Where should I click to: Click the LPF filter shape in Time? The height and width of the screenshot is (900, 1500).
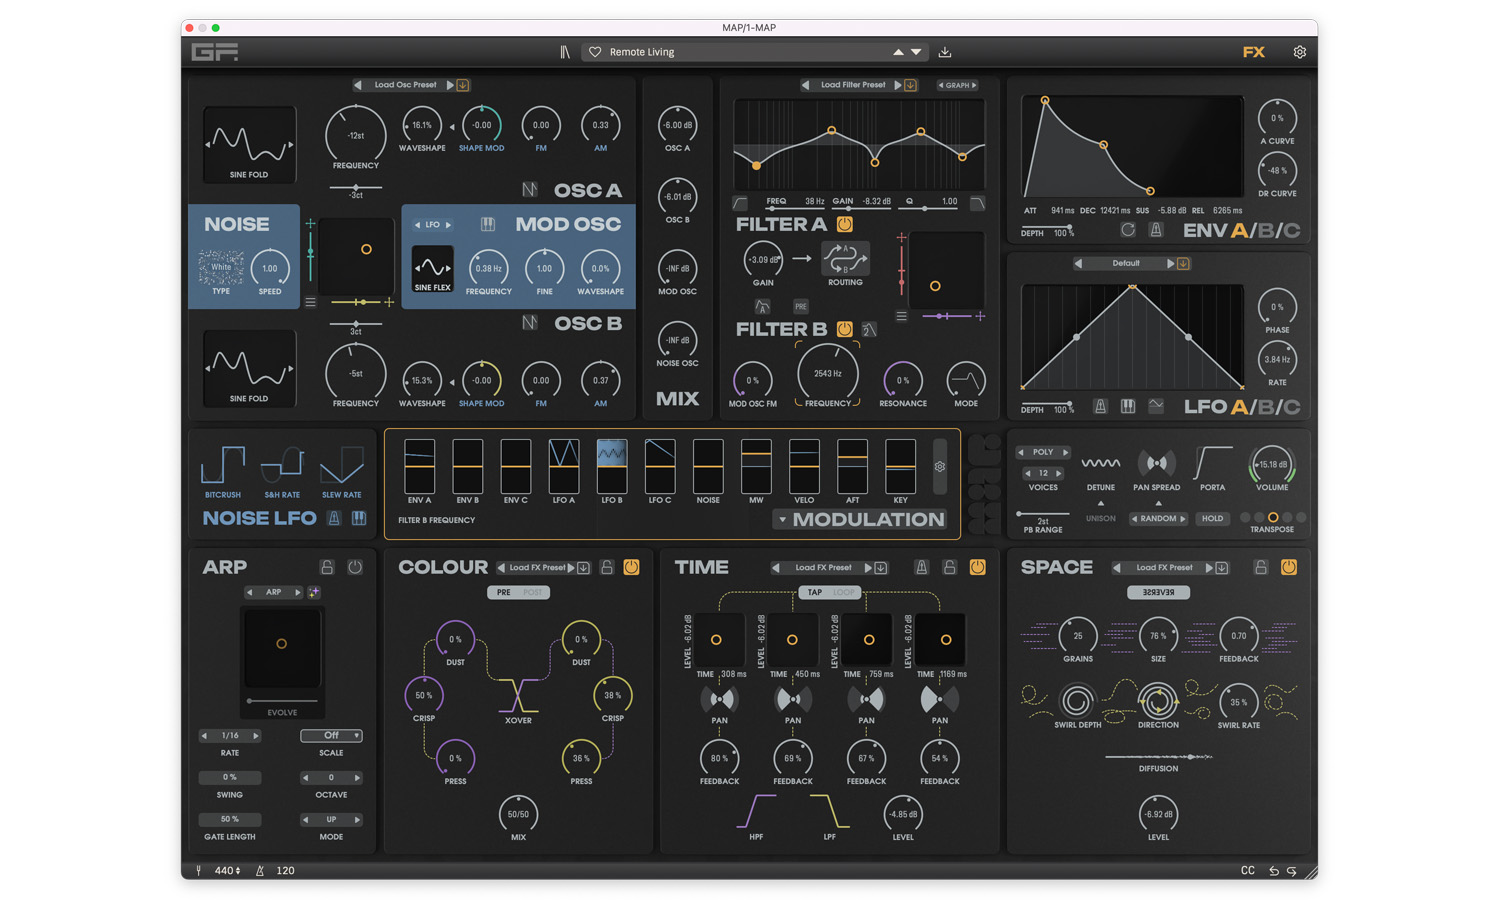pos(829,812)
